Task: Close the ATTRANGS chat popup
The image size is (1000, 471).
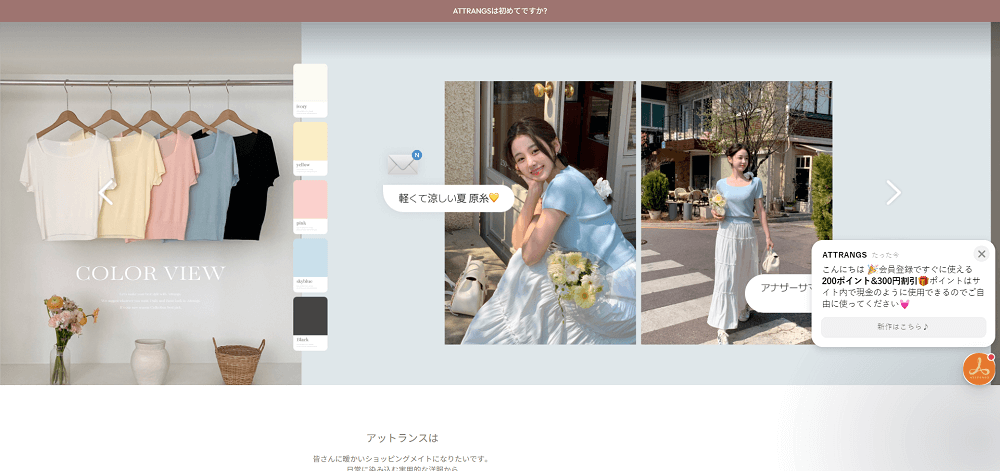Action: click(982, 254)
